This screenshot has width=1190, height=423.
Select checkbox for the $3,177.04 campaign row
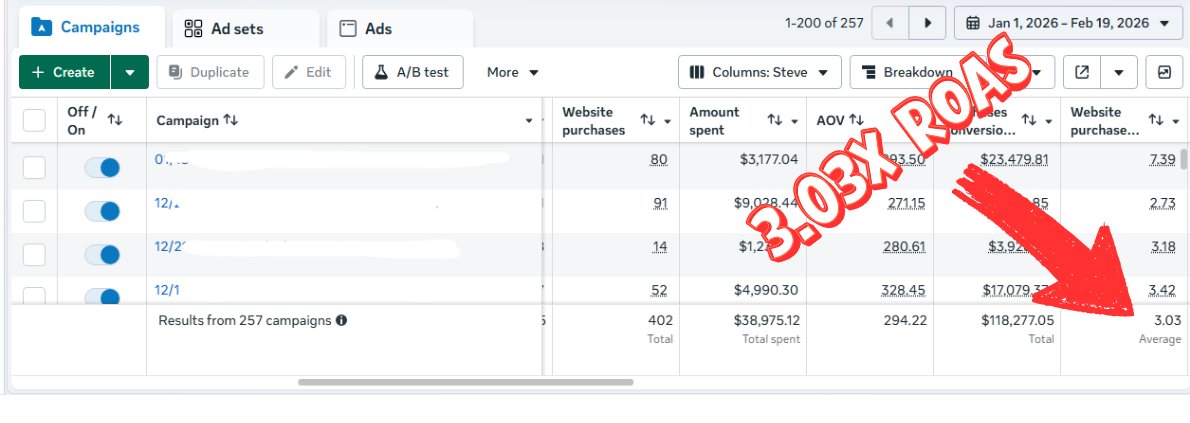tap(34, 167)
